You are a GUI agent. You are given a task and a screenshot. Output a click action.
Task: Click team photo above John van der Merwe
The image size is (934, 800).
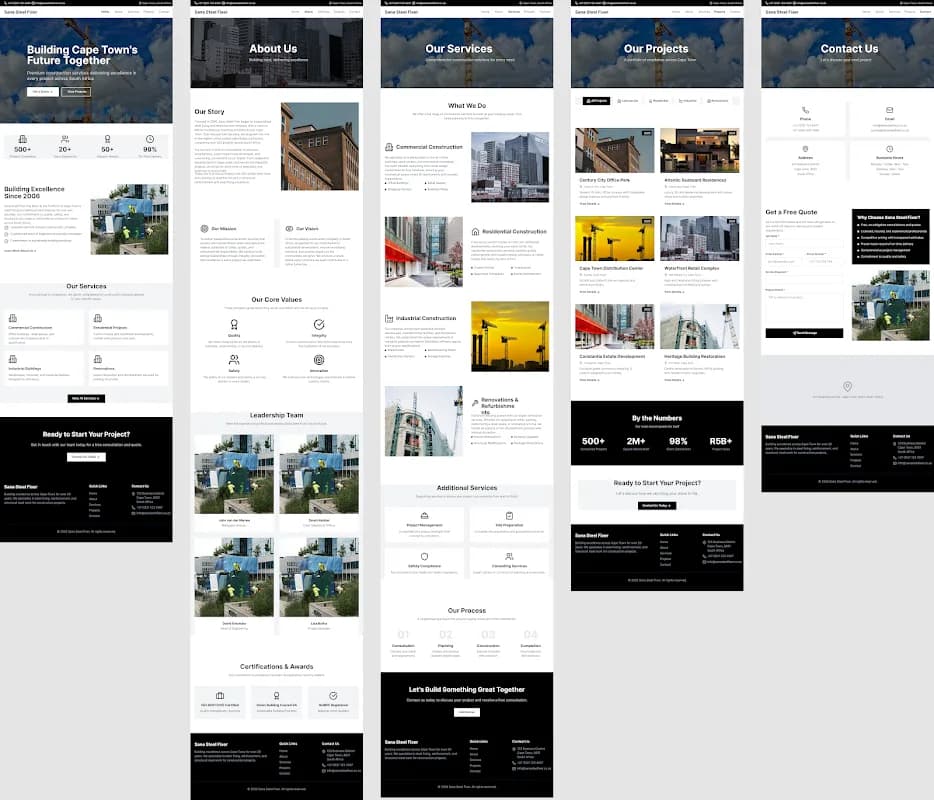click(x=234, y=474)
